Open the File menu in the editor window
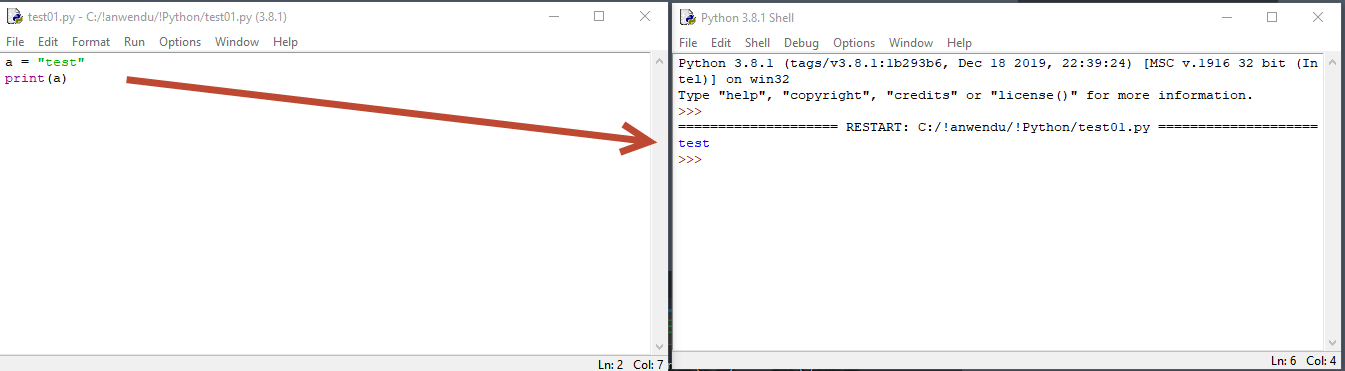The width and height of the screenshot is (1345, 371). point(15,42)
